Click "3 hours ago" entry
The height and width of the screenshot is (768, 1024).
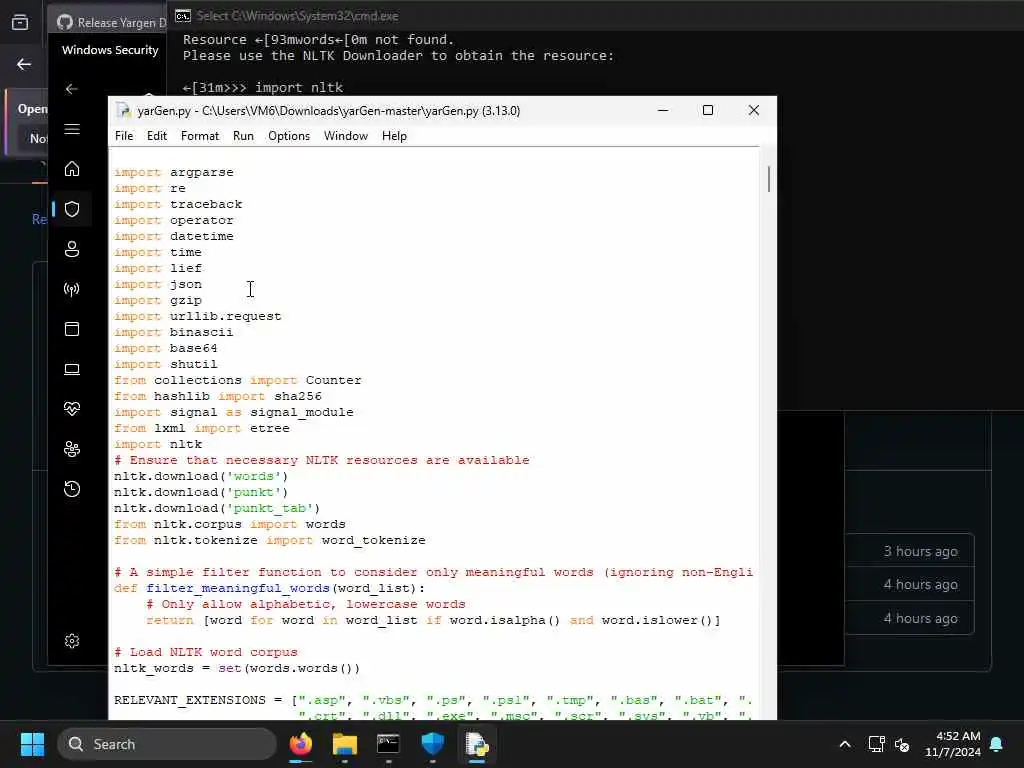920,551
